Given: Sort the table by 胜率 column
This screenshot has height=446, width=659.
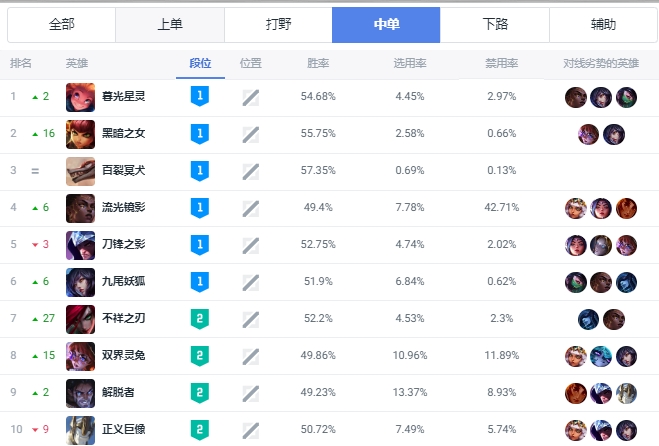Looking at the screenshot, I should pos(318,64).
